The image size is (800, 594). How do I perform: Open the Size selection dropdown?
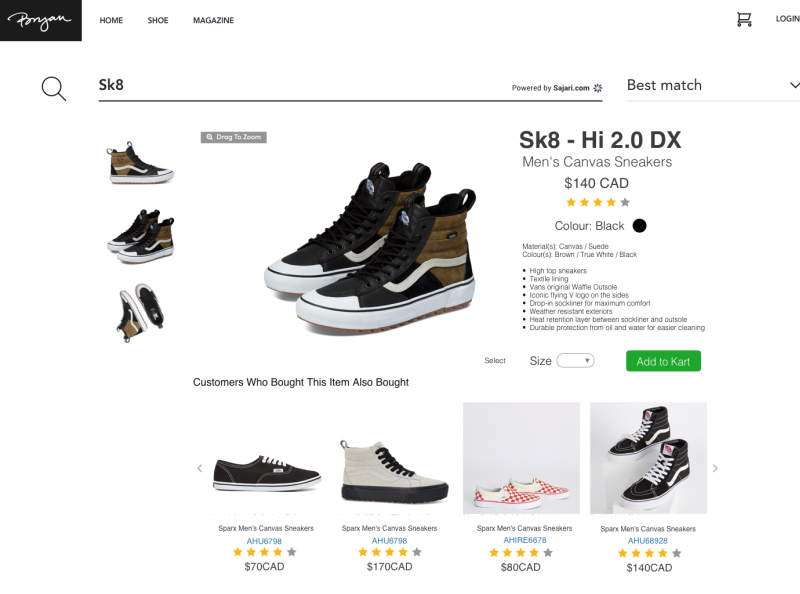point(576,360)
